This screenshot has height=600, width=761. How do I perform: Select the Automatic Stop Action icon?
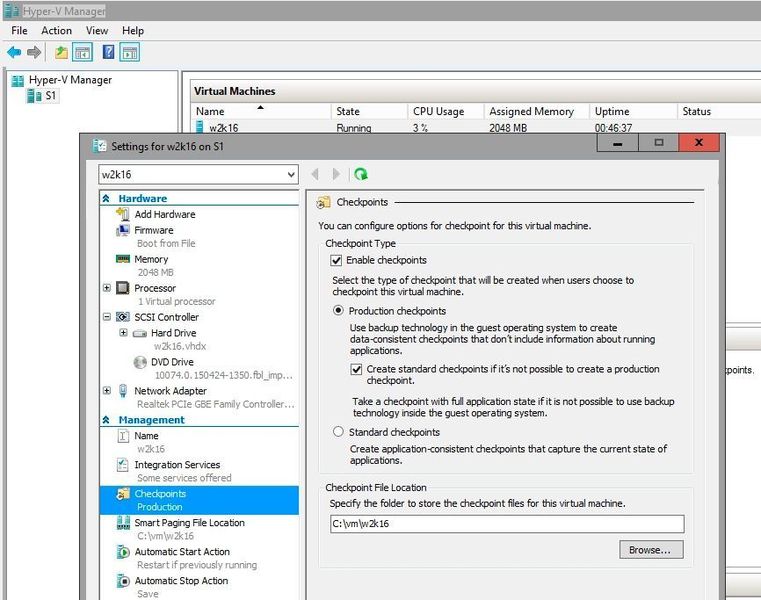click(x=123, y=581)
